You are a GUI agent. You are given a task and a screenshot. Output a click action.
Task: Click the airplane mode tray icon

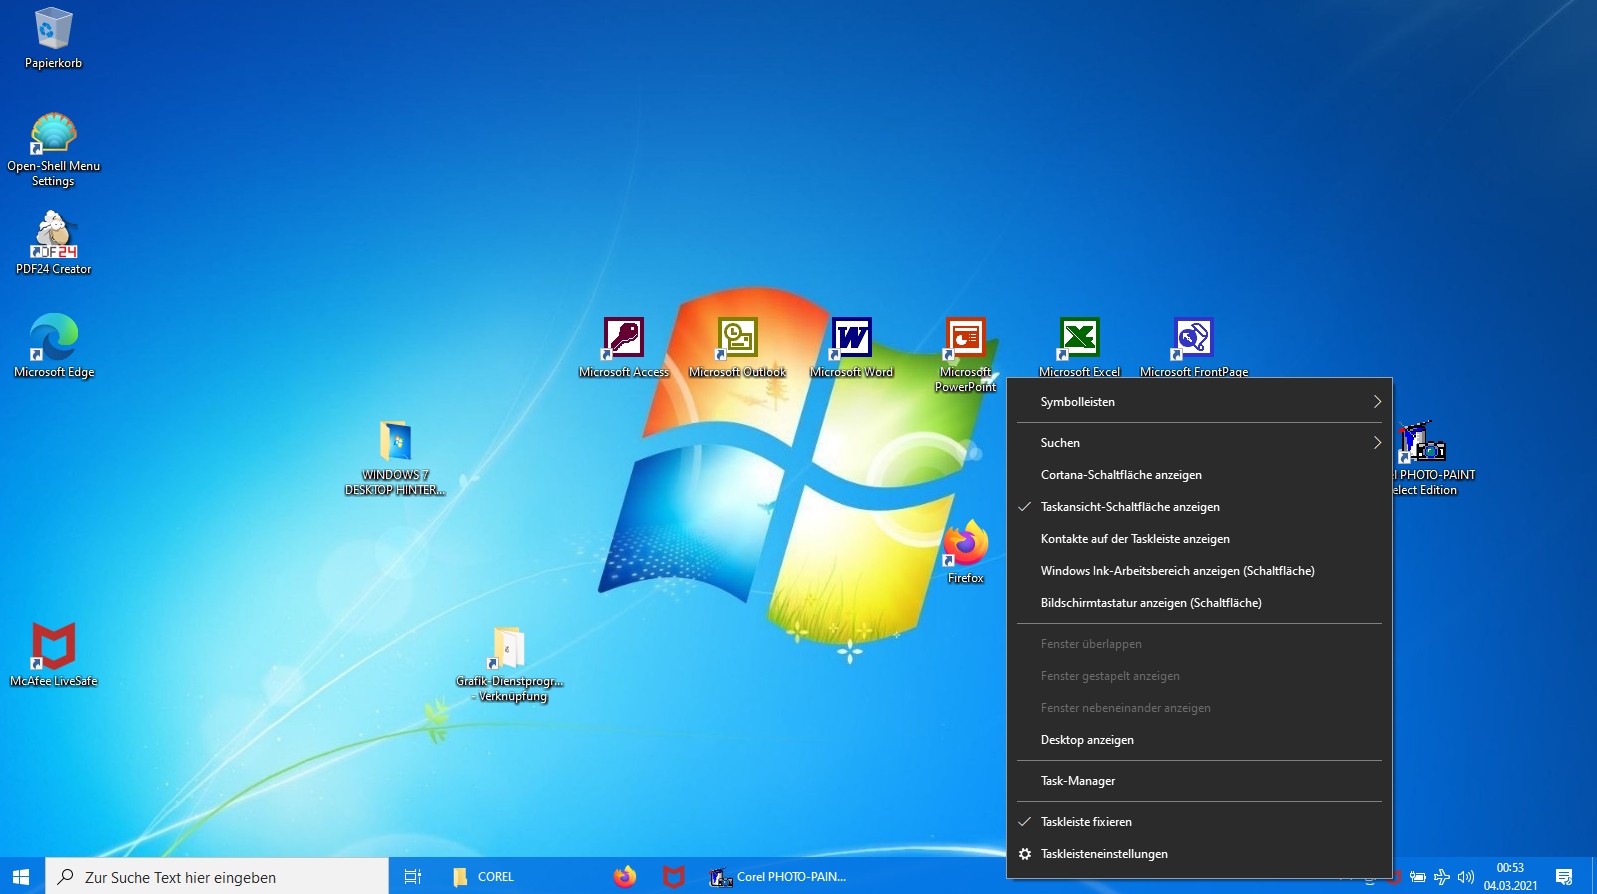pyautogui.click(x=1442, y=877)
